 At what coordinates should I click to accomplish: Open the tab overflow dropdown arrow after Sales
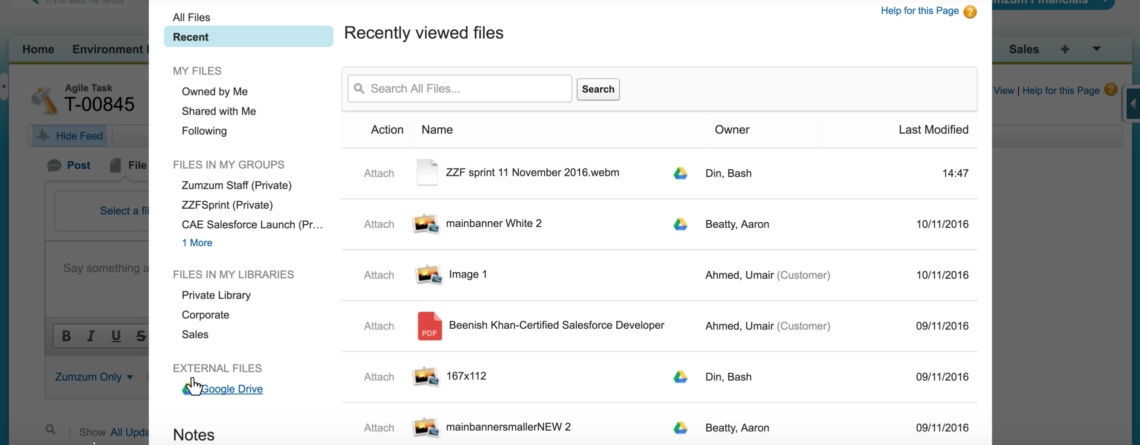point(1096,49)
